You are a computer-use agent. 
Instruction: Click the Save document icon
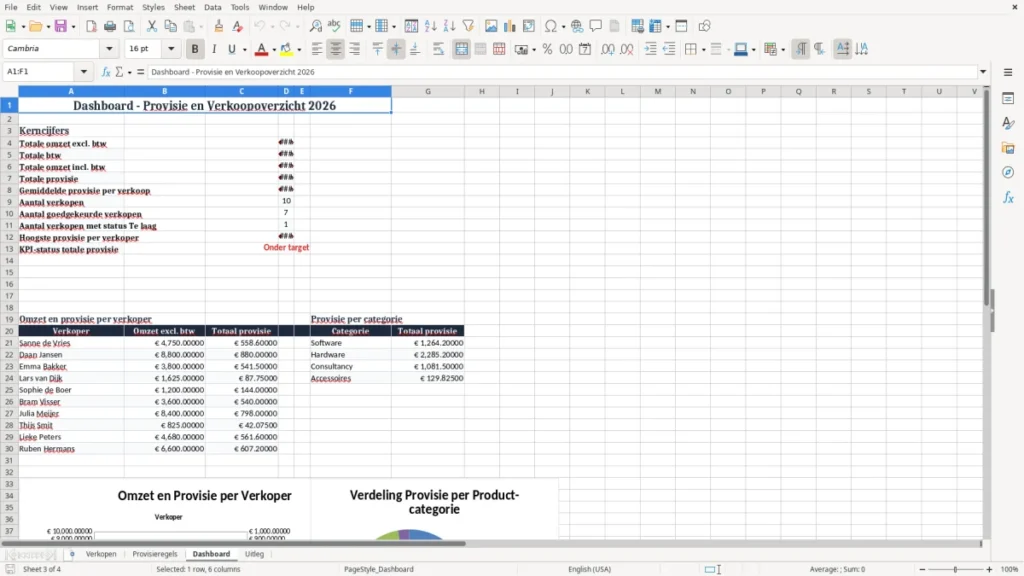61,26
